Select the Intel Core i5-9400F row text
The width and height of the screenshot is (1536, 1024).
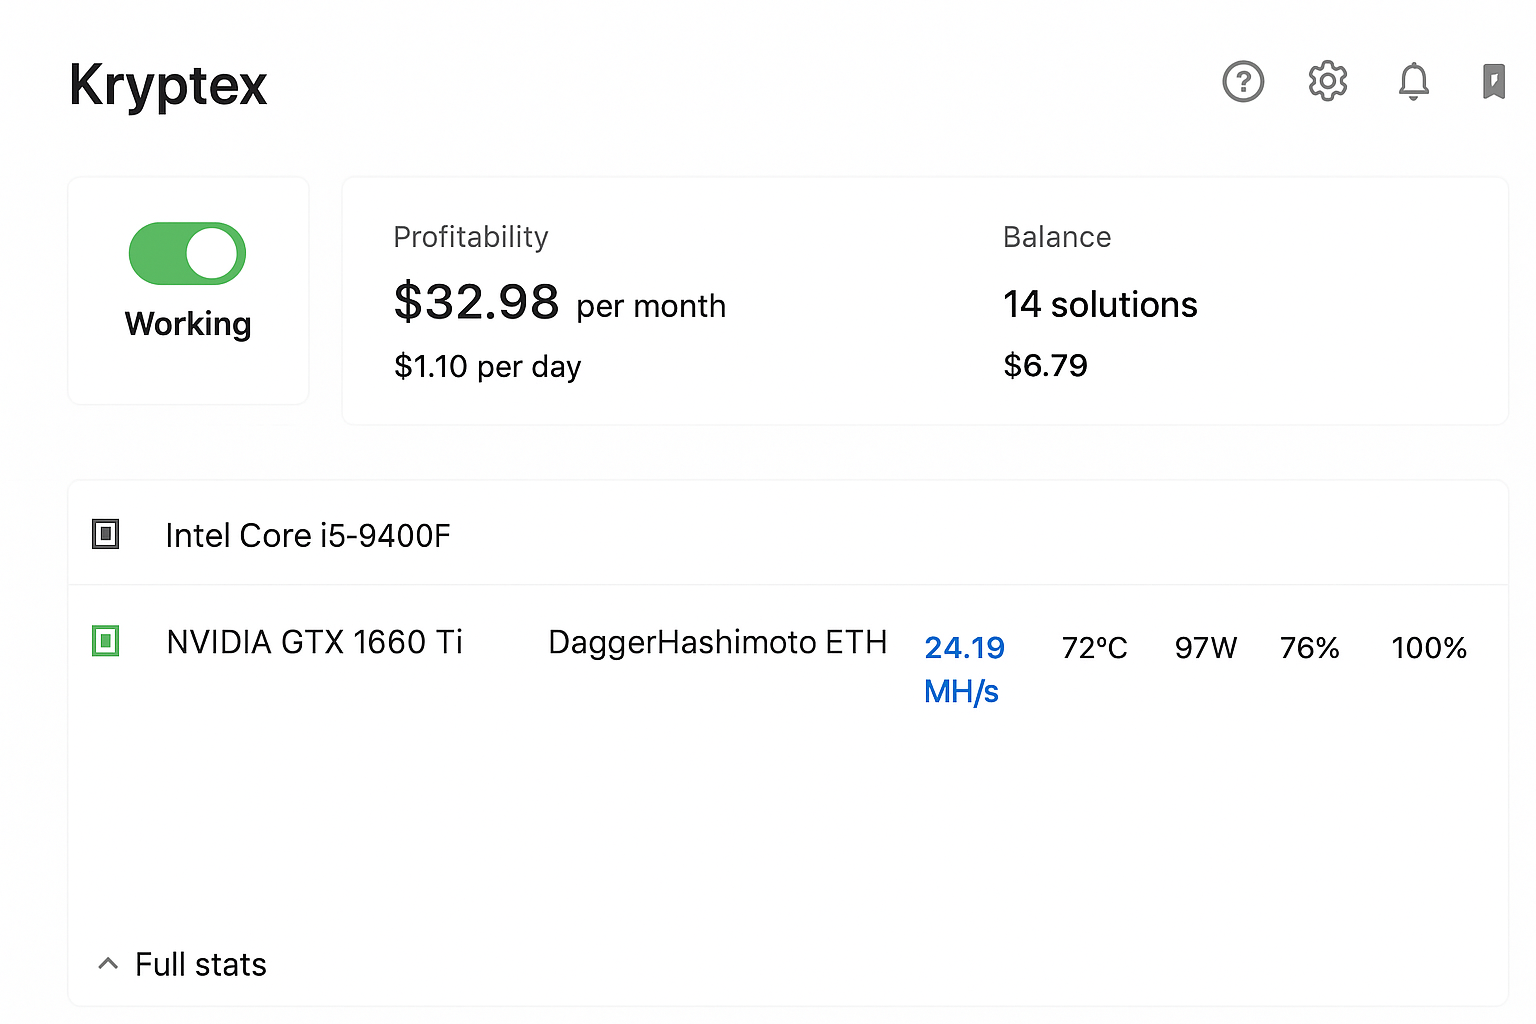pyautogui.click(x=308, y=536)
